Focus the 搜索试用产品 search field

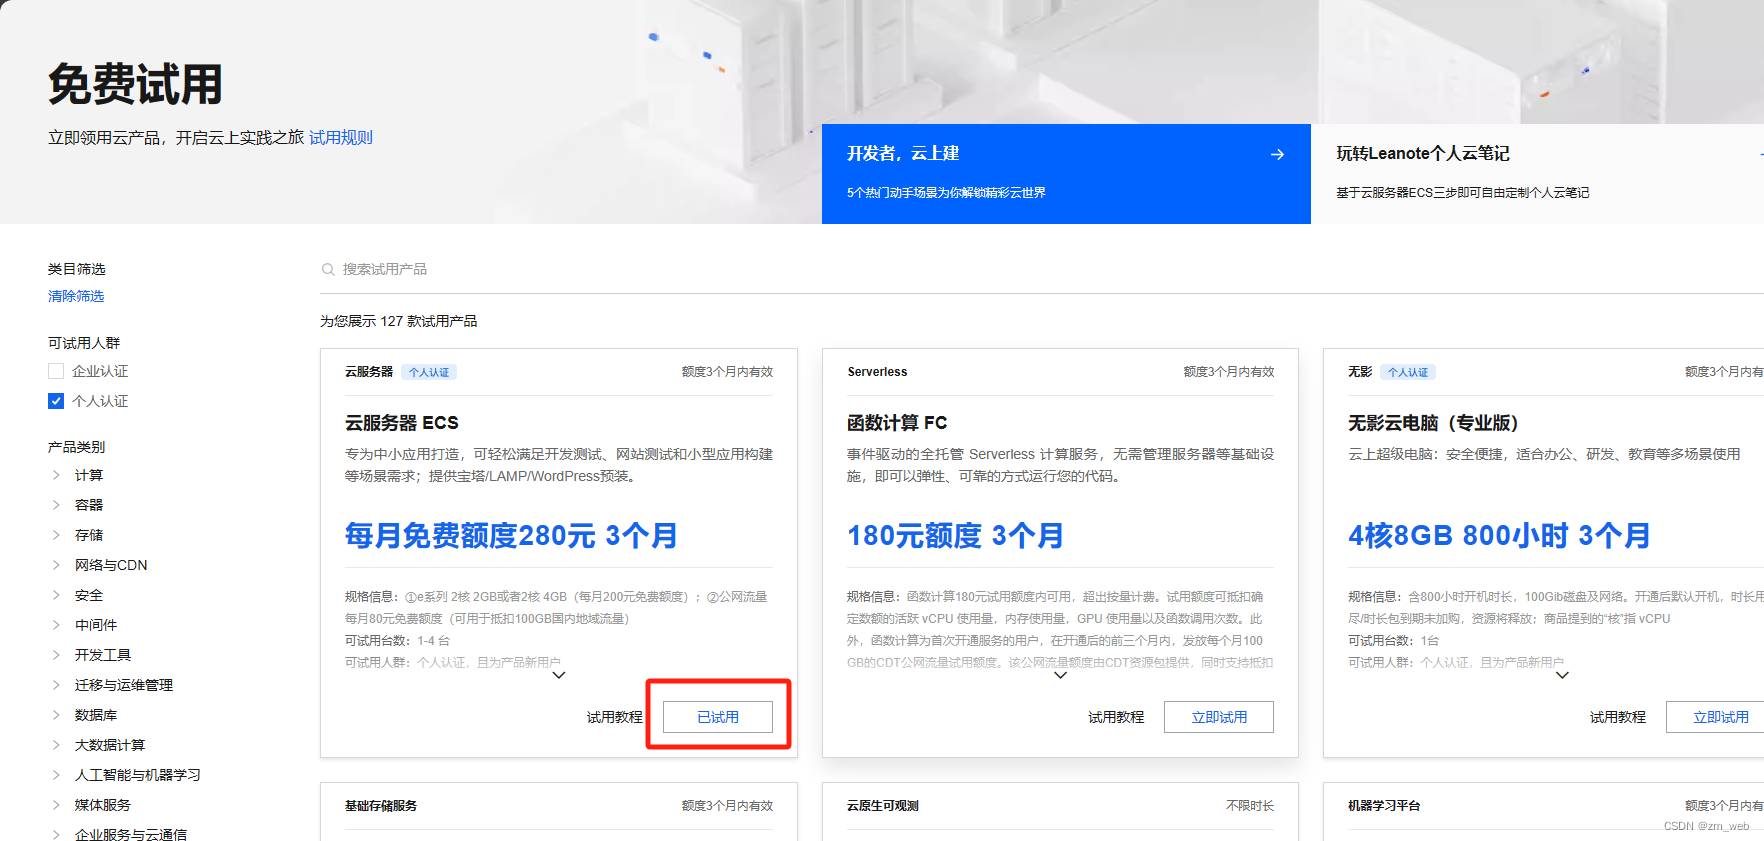[x=1042, y=269]
